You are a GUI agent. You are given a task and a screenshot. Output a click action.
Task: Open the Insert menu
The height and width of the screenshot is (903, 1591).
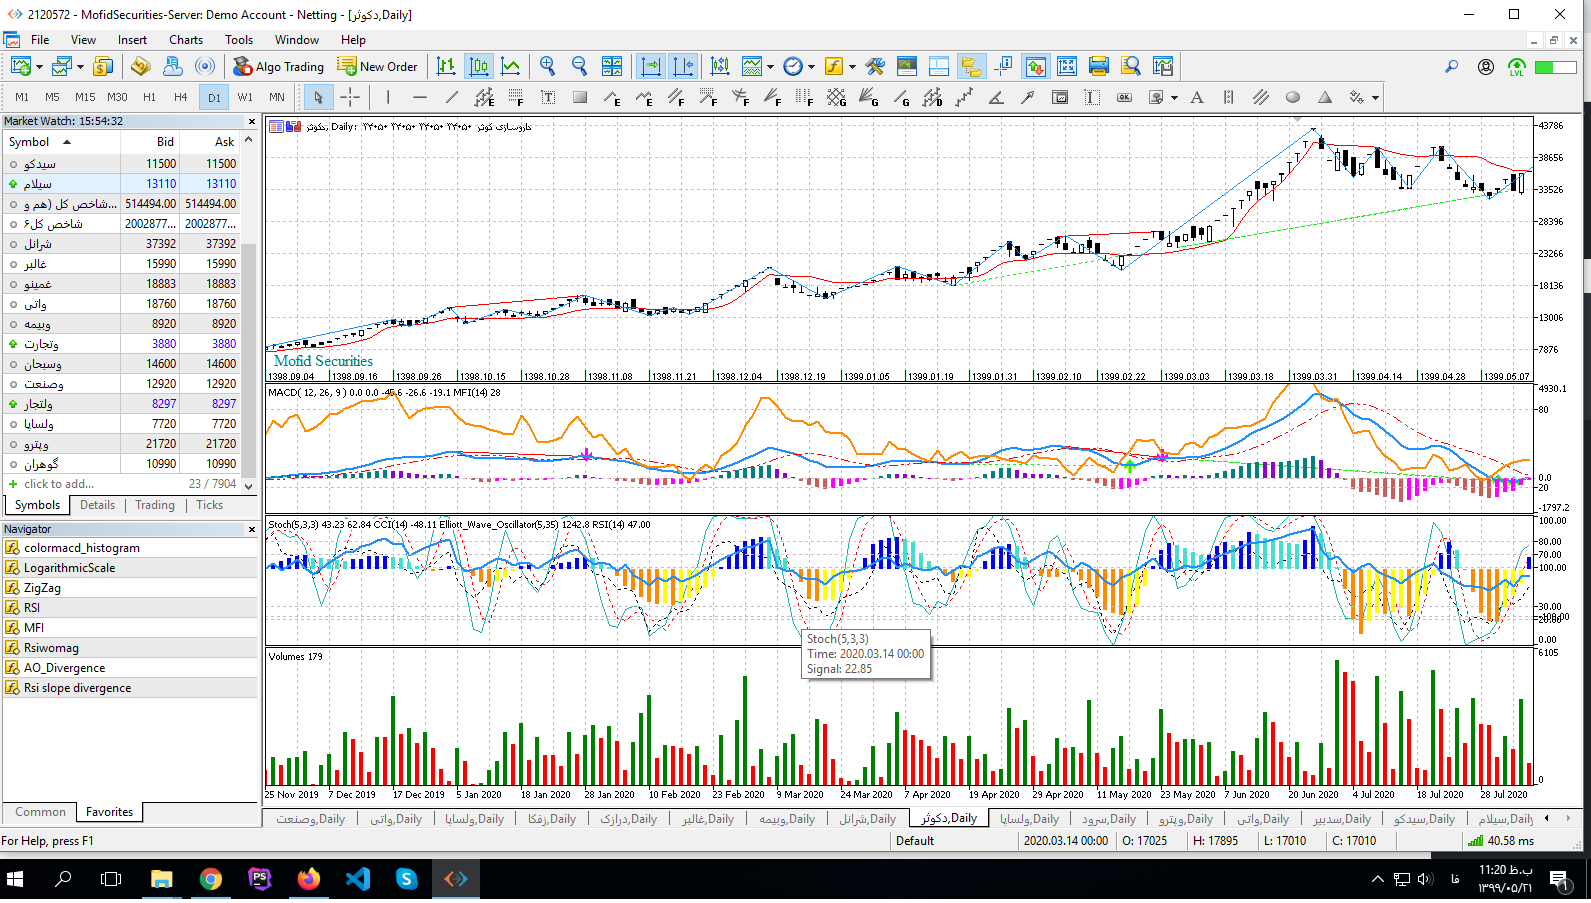132,40
